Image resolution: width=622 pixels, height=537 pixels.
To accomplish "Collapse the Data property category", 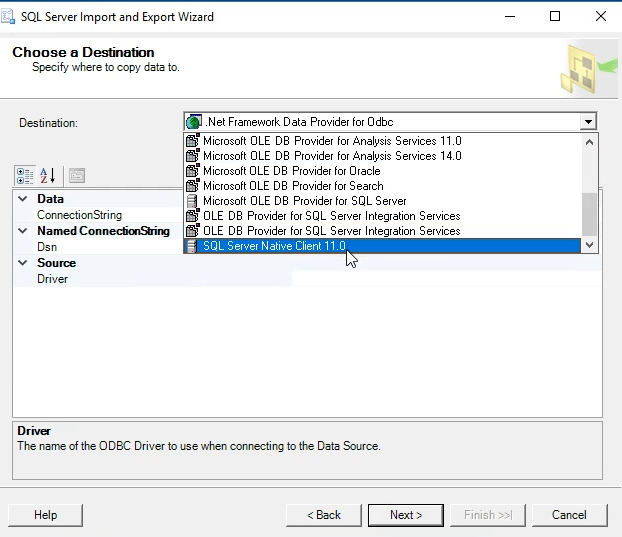I will (23, 199).
